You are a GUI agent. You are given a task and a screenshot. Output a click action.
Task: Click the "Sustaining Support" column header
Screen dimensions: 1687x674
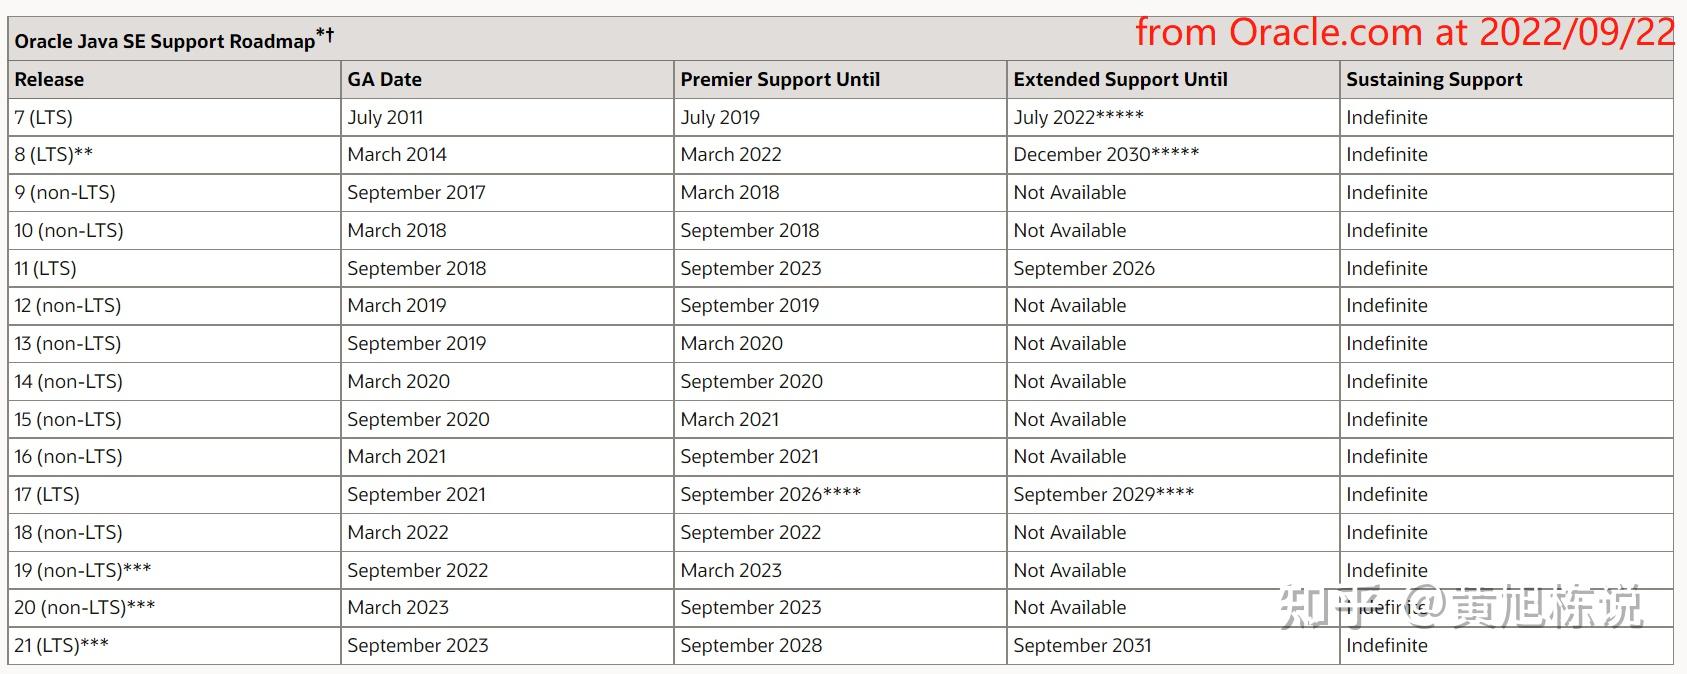[x=1434, y=80]
